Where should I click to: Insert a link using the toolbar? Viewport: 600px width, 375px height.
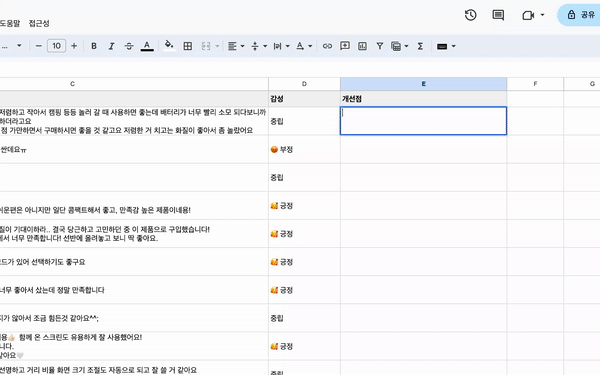pyautogui.click(x=327, y=46)
